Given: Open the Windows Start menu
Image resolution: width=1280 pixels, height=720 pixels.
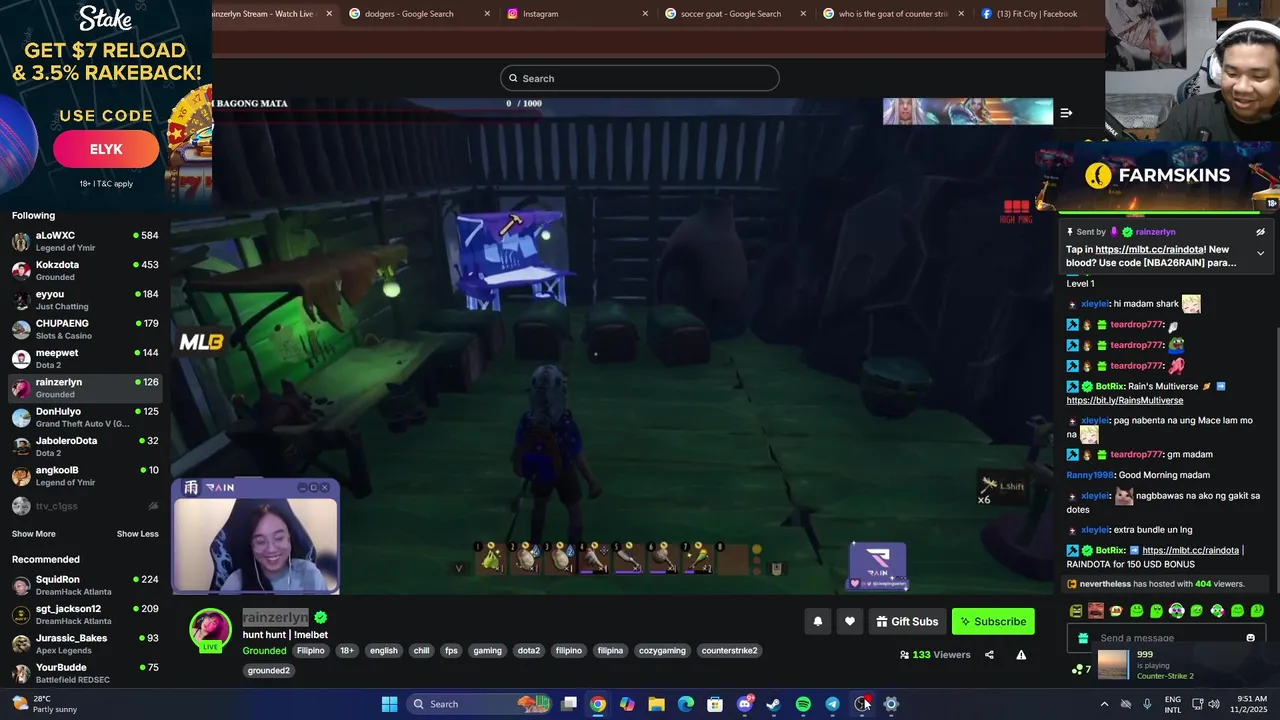Looking at the screenshot, I should tap(389, 704).
